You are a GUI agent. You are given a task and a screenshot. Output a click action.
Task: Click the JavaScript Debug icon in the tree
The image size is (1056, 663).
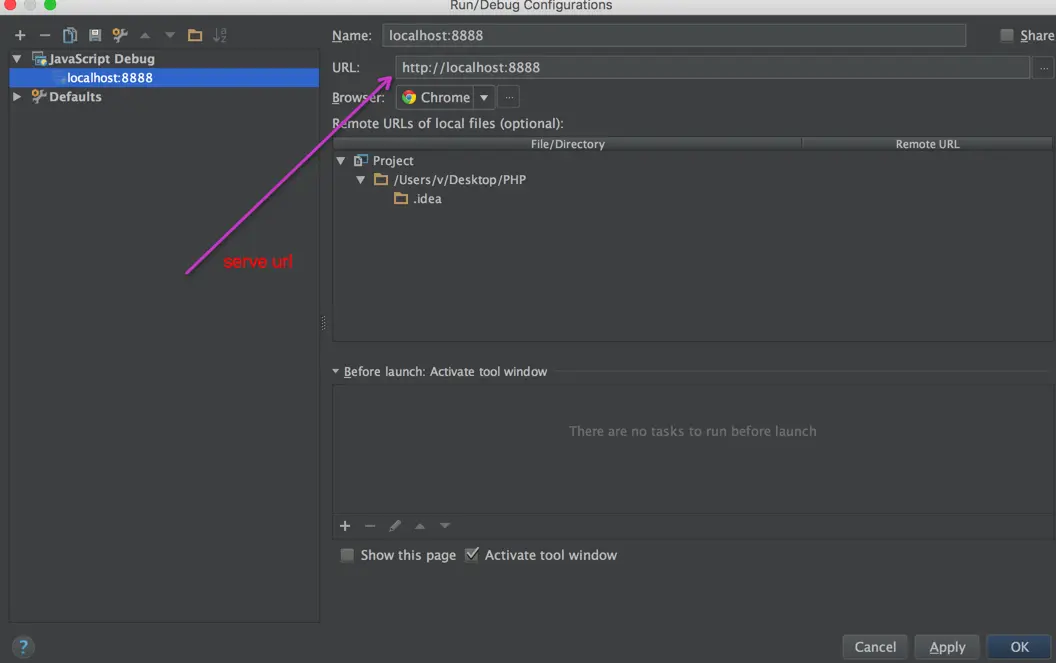click(39, 59)
